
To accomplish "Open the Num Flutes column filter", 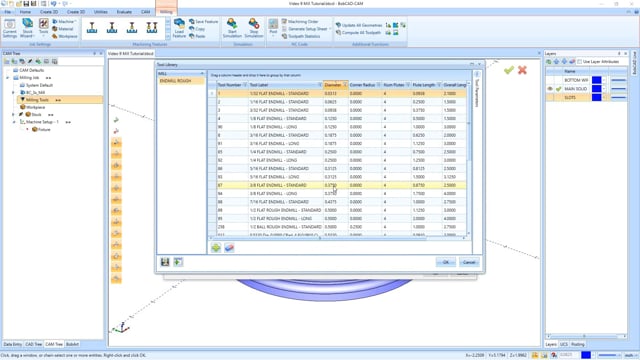I will click(x=408, y=84).
